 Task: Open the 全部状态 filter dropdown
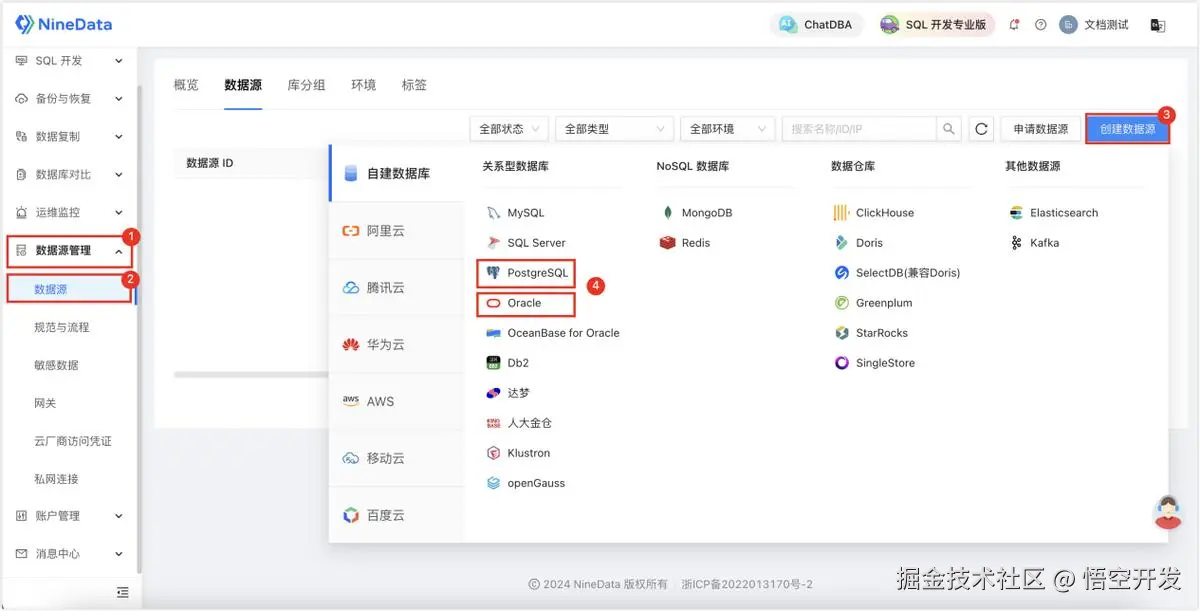click(509, 129)
